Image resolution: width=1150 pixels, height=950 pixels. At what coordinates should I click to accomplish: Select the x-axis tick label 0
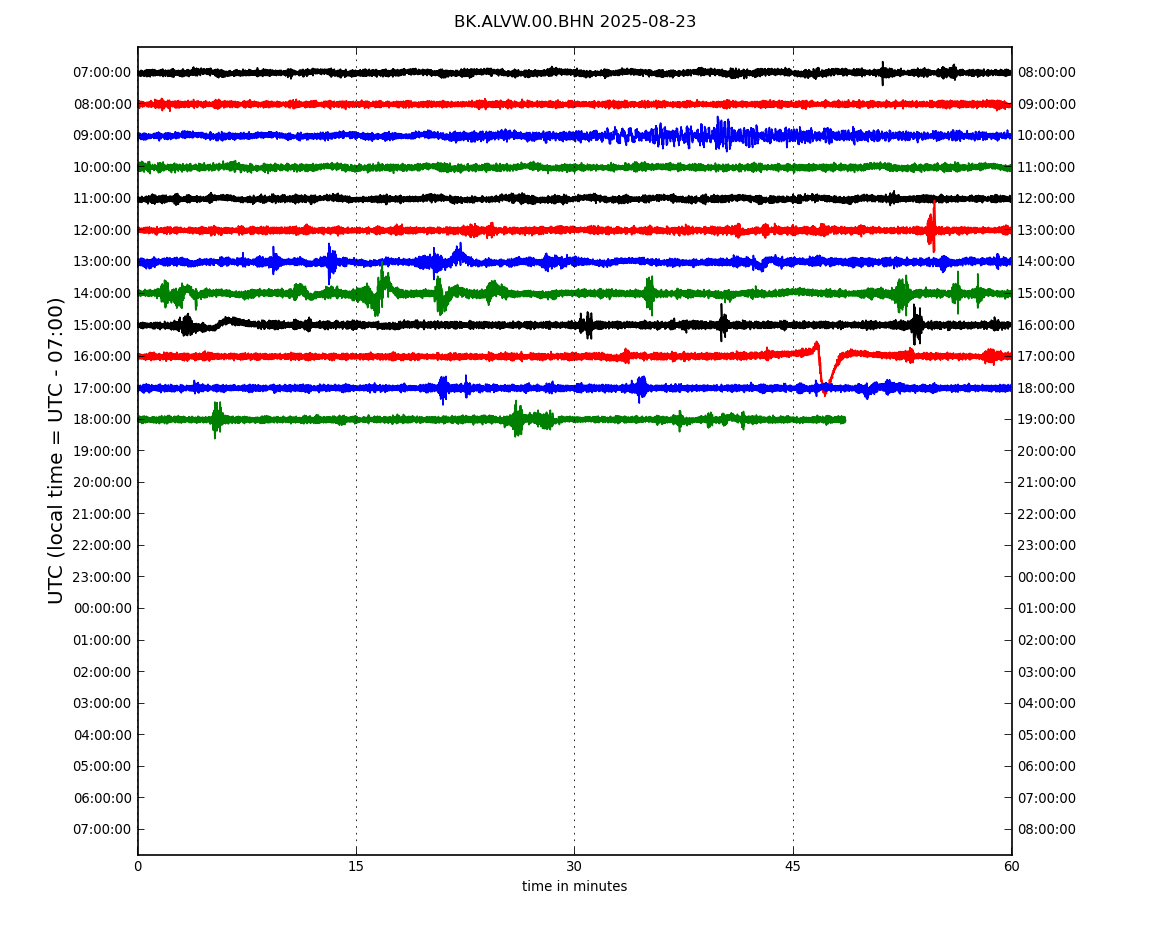click(138, 866)
